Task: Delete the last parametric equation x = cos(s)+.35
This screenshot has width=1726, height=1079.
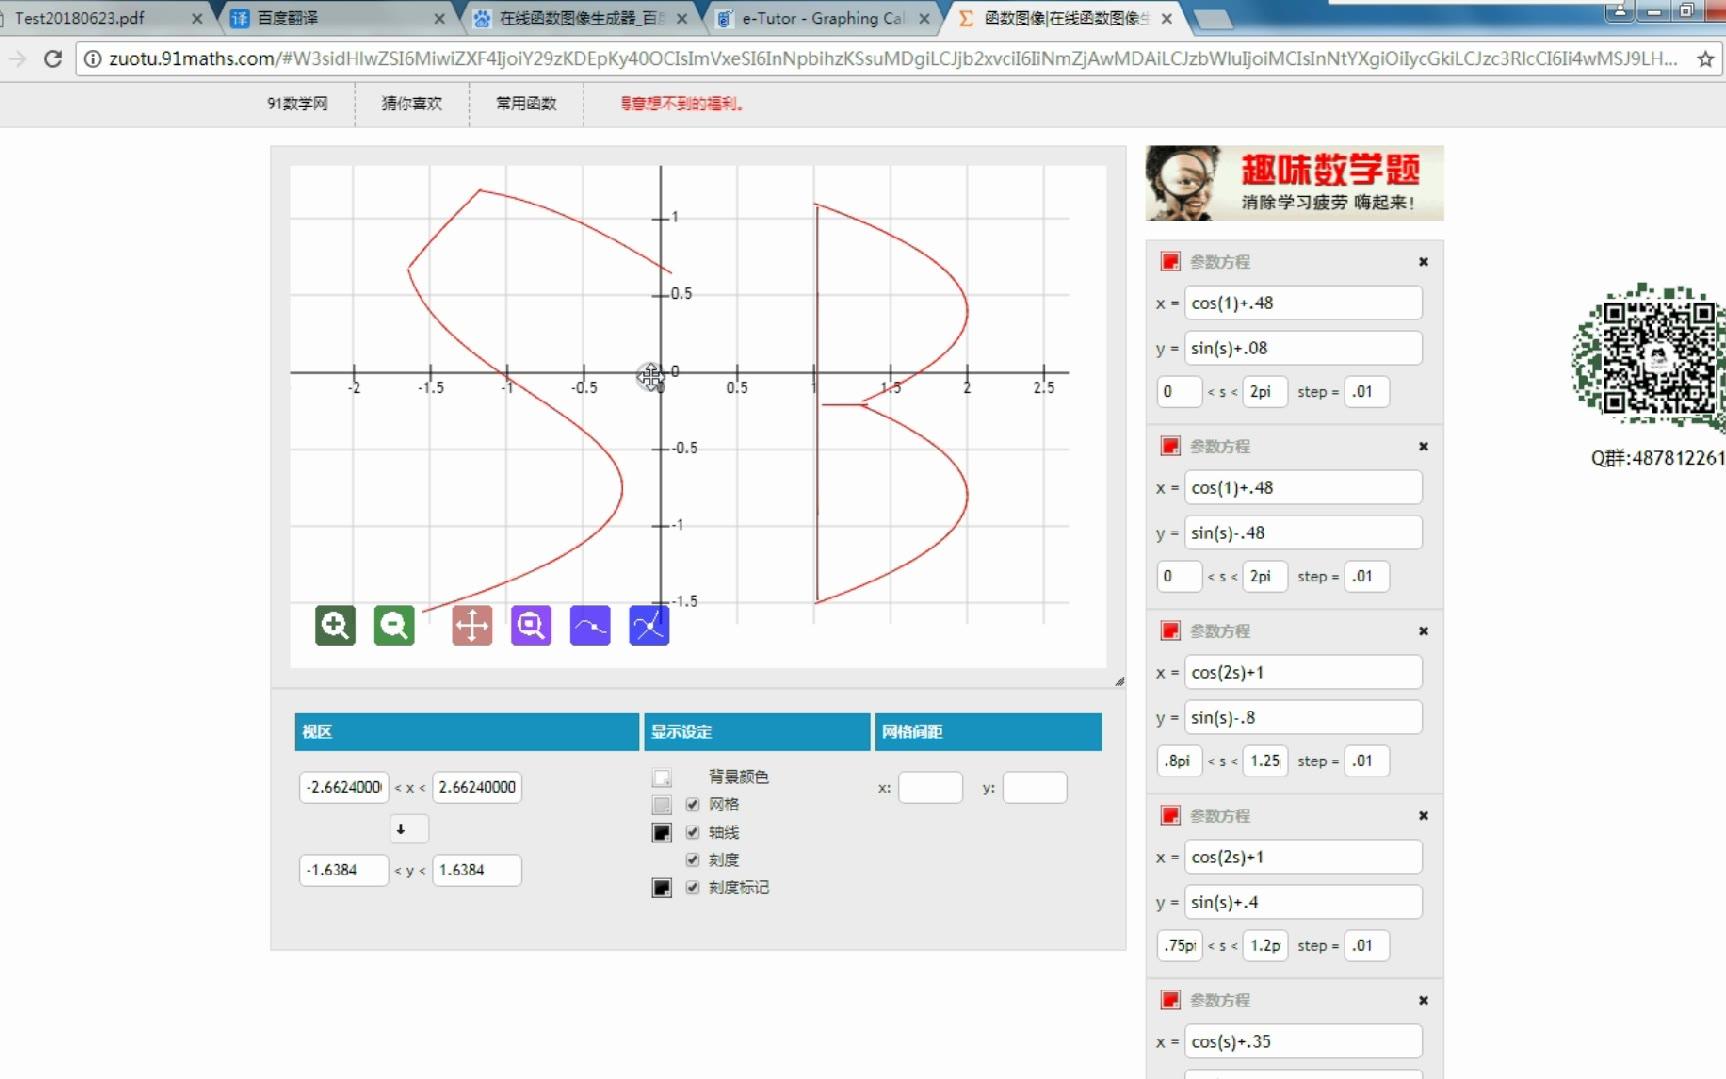Action: click(1423, 1000)
